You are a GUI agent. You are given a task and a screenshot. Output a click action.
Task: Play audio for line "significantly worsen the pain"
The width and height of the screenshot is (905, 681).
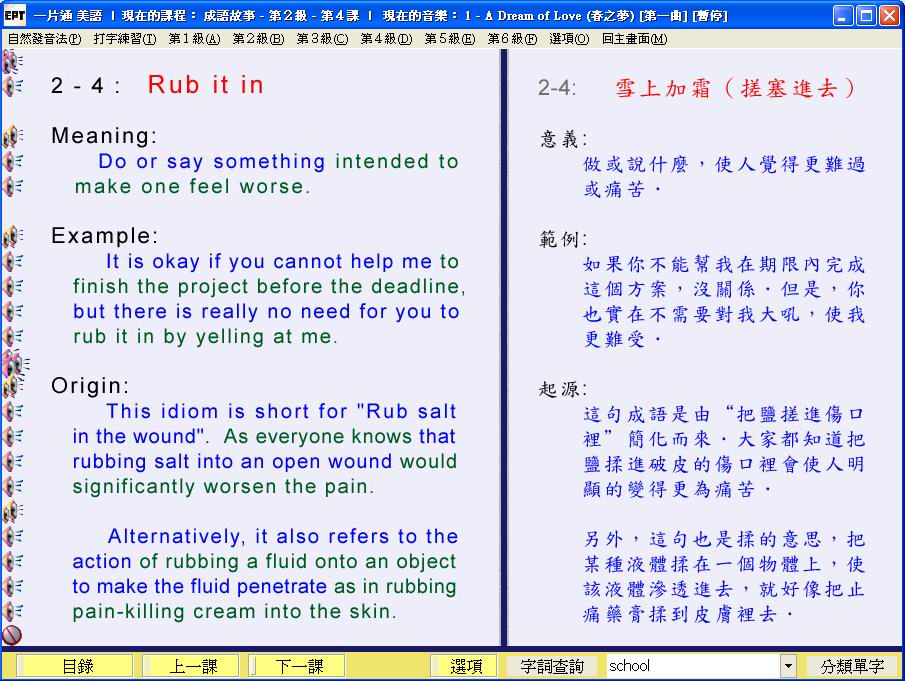[x=13, y=486]
